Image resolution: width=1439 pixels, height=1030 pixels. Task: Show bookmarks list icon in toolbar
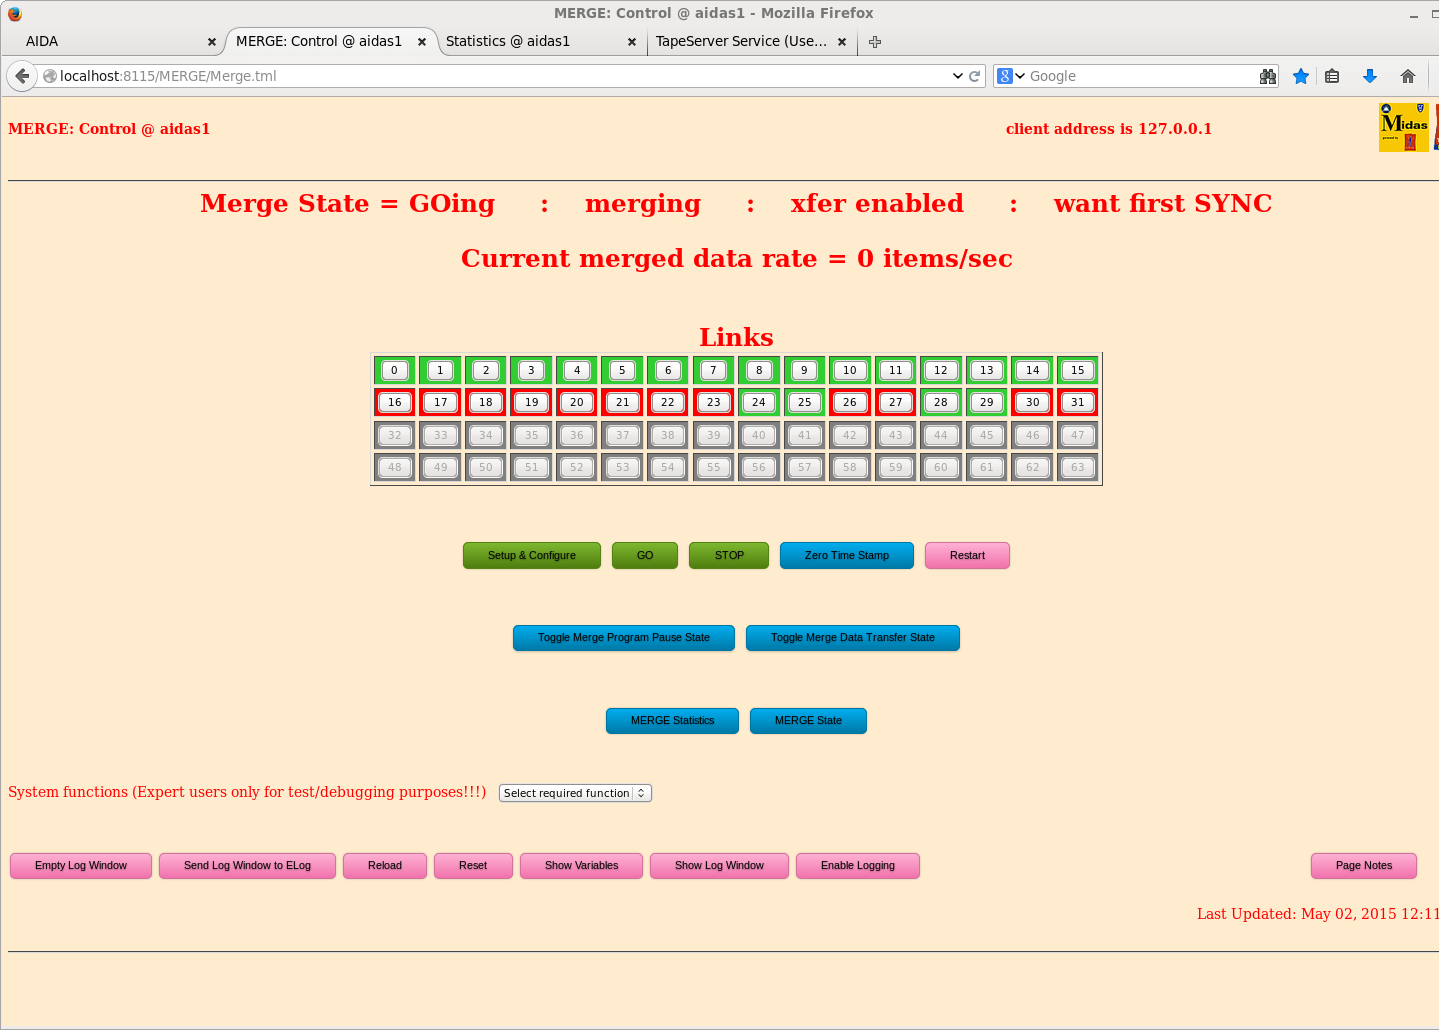coord(1332,76)
